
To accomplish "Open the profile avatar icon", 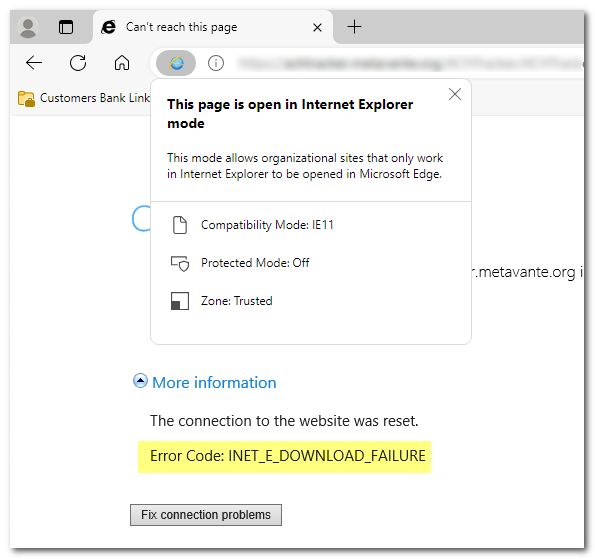I will pos(28,27).
